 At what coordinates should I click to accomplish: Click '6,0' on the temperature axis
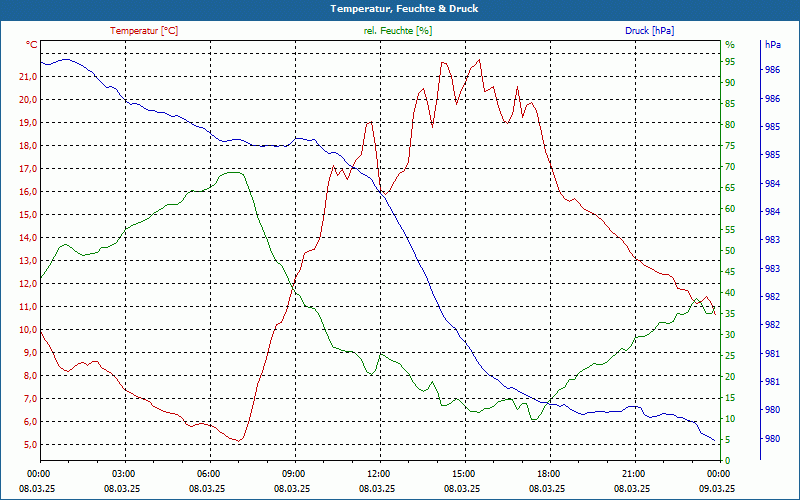point(31,421)
